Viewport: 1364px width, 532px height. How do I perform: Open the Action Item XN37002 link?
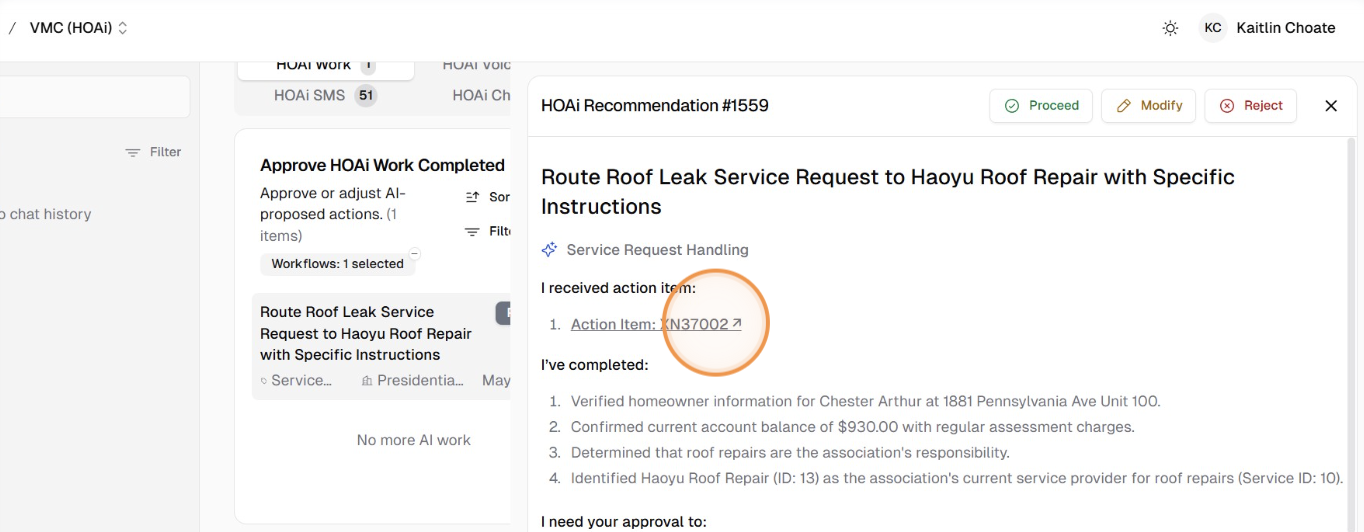(x=656, y=324)
